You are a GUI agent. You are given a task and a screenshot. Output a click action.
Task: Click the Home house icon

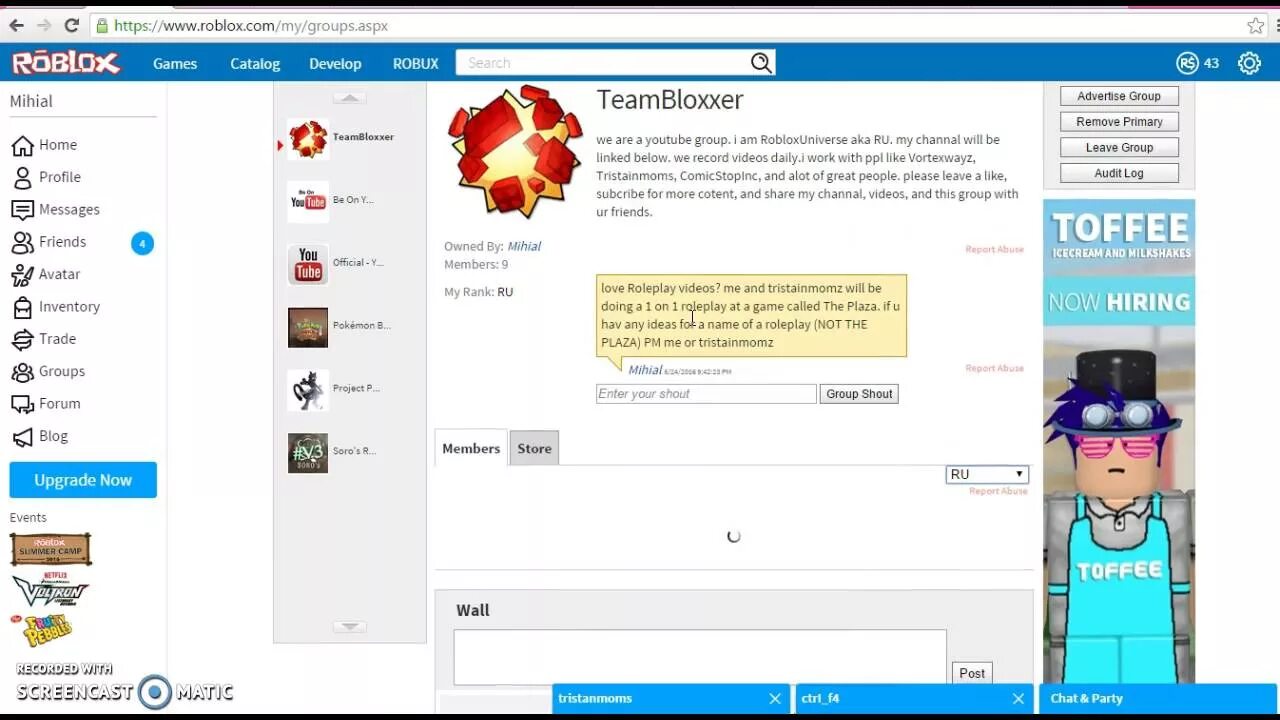point(22,145)
